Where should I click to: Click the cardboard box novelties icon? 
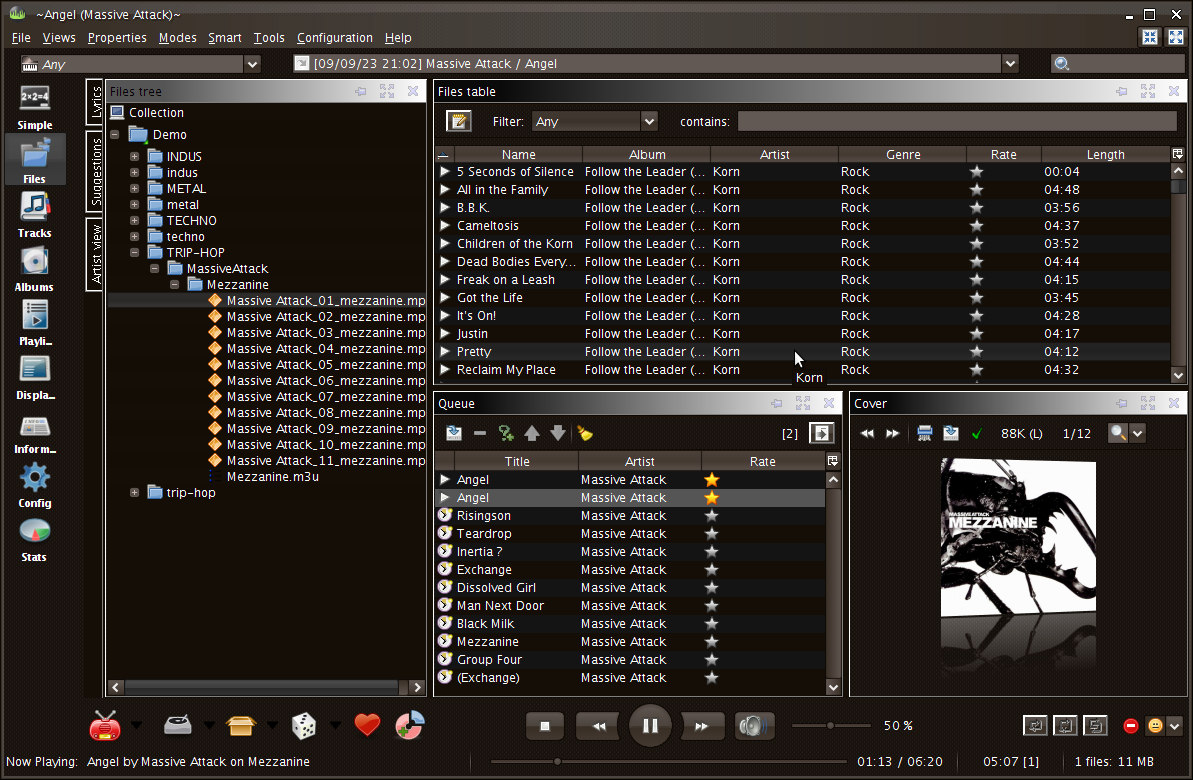point(241,725)
